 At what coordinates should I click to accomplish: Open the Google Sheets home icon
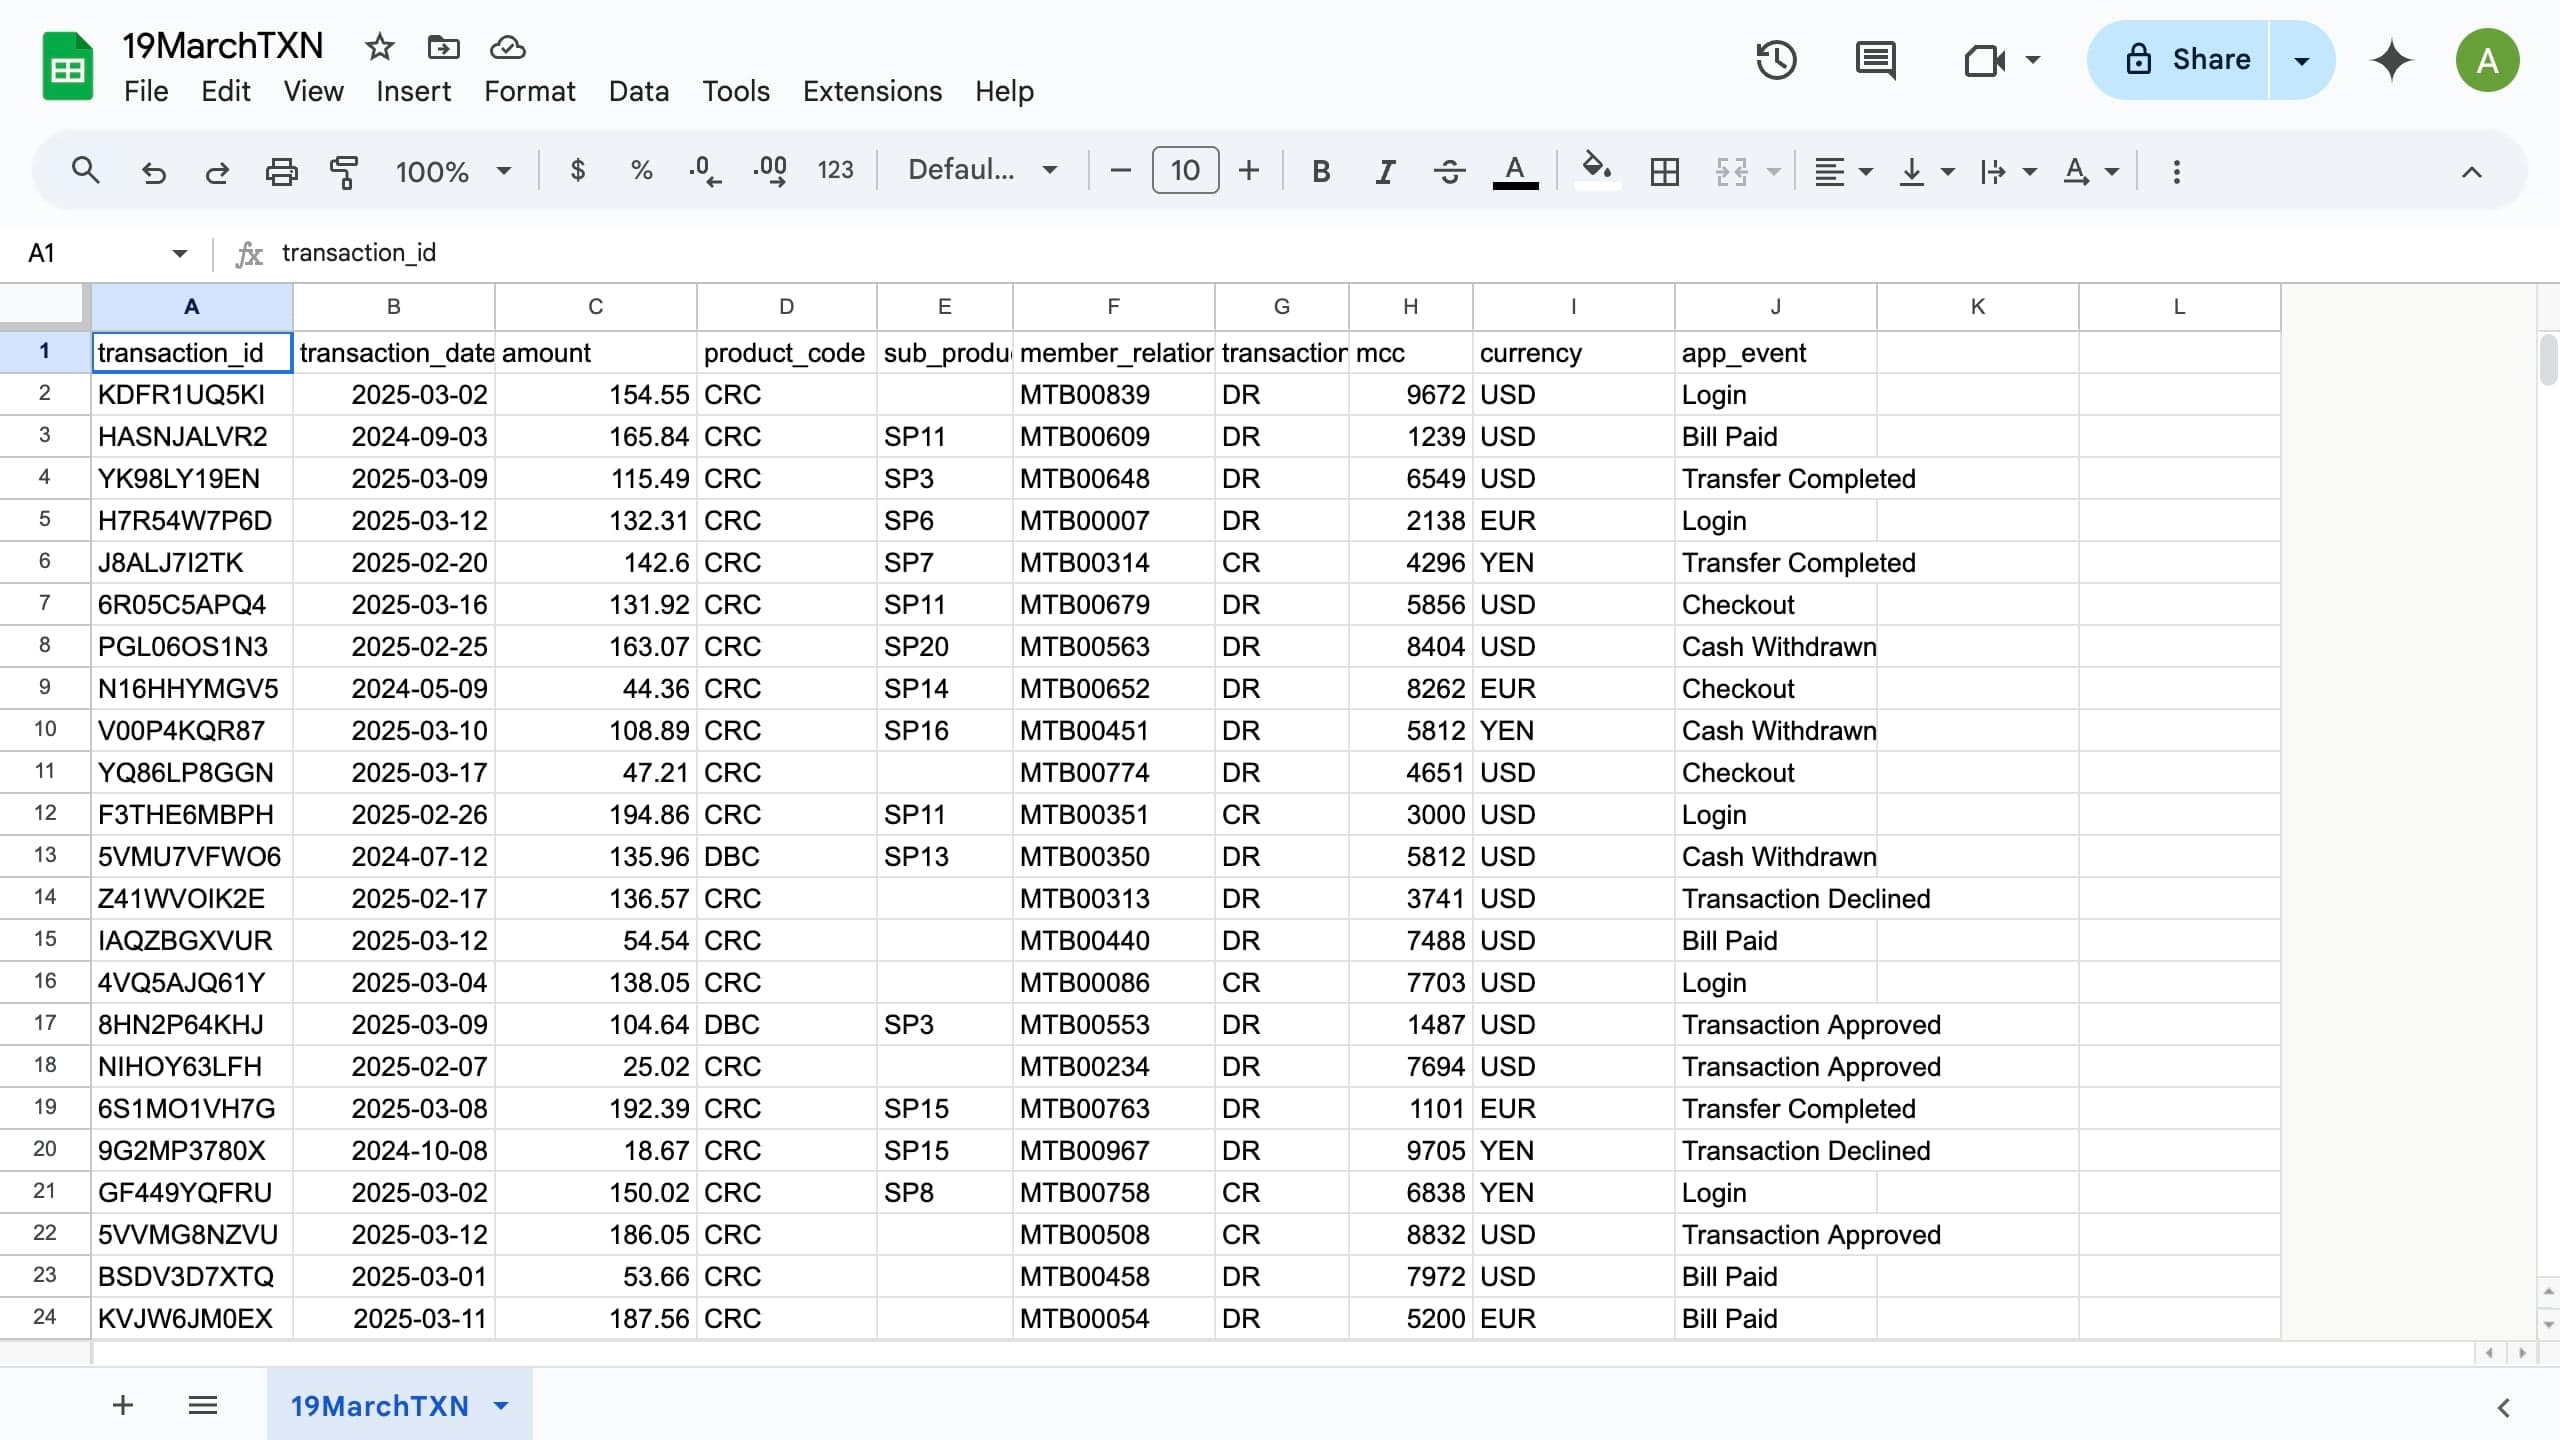pos(67,67)
